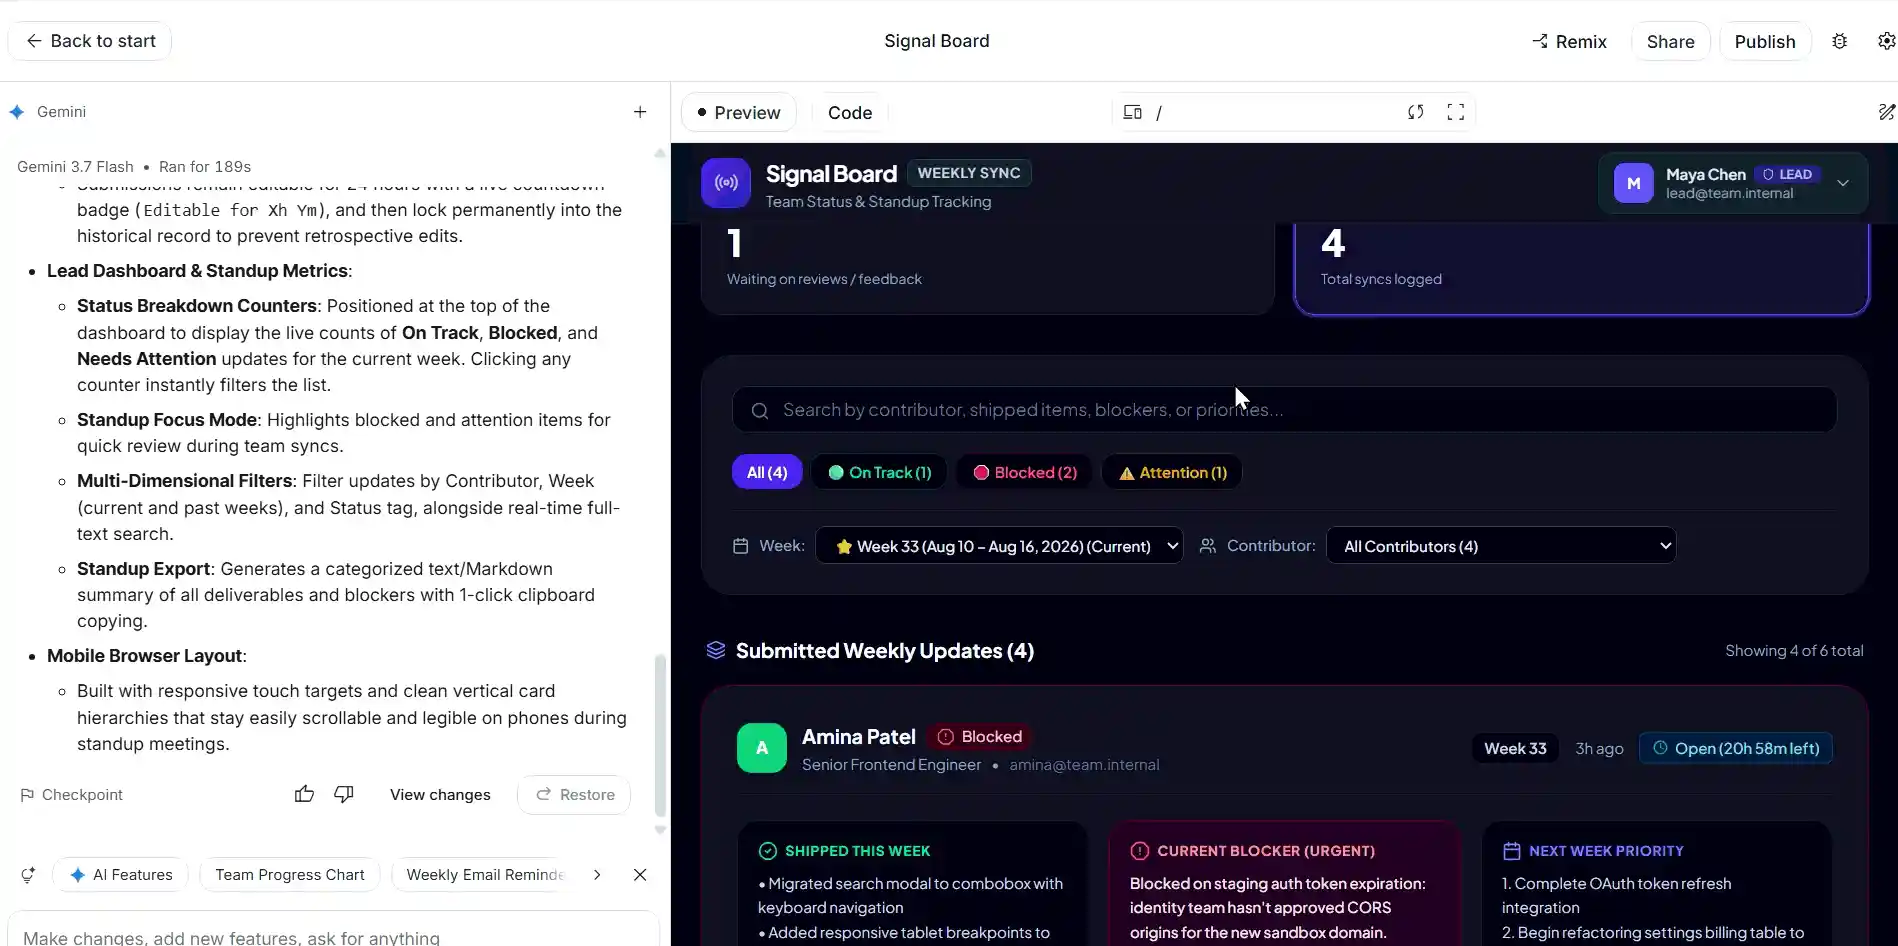This screenshot has height=946, width=1898.
Task: Click the Maya Chen avatar M
Action: 1634,183
